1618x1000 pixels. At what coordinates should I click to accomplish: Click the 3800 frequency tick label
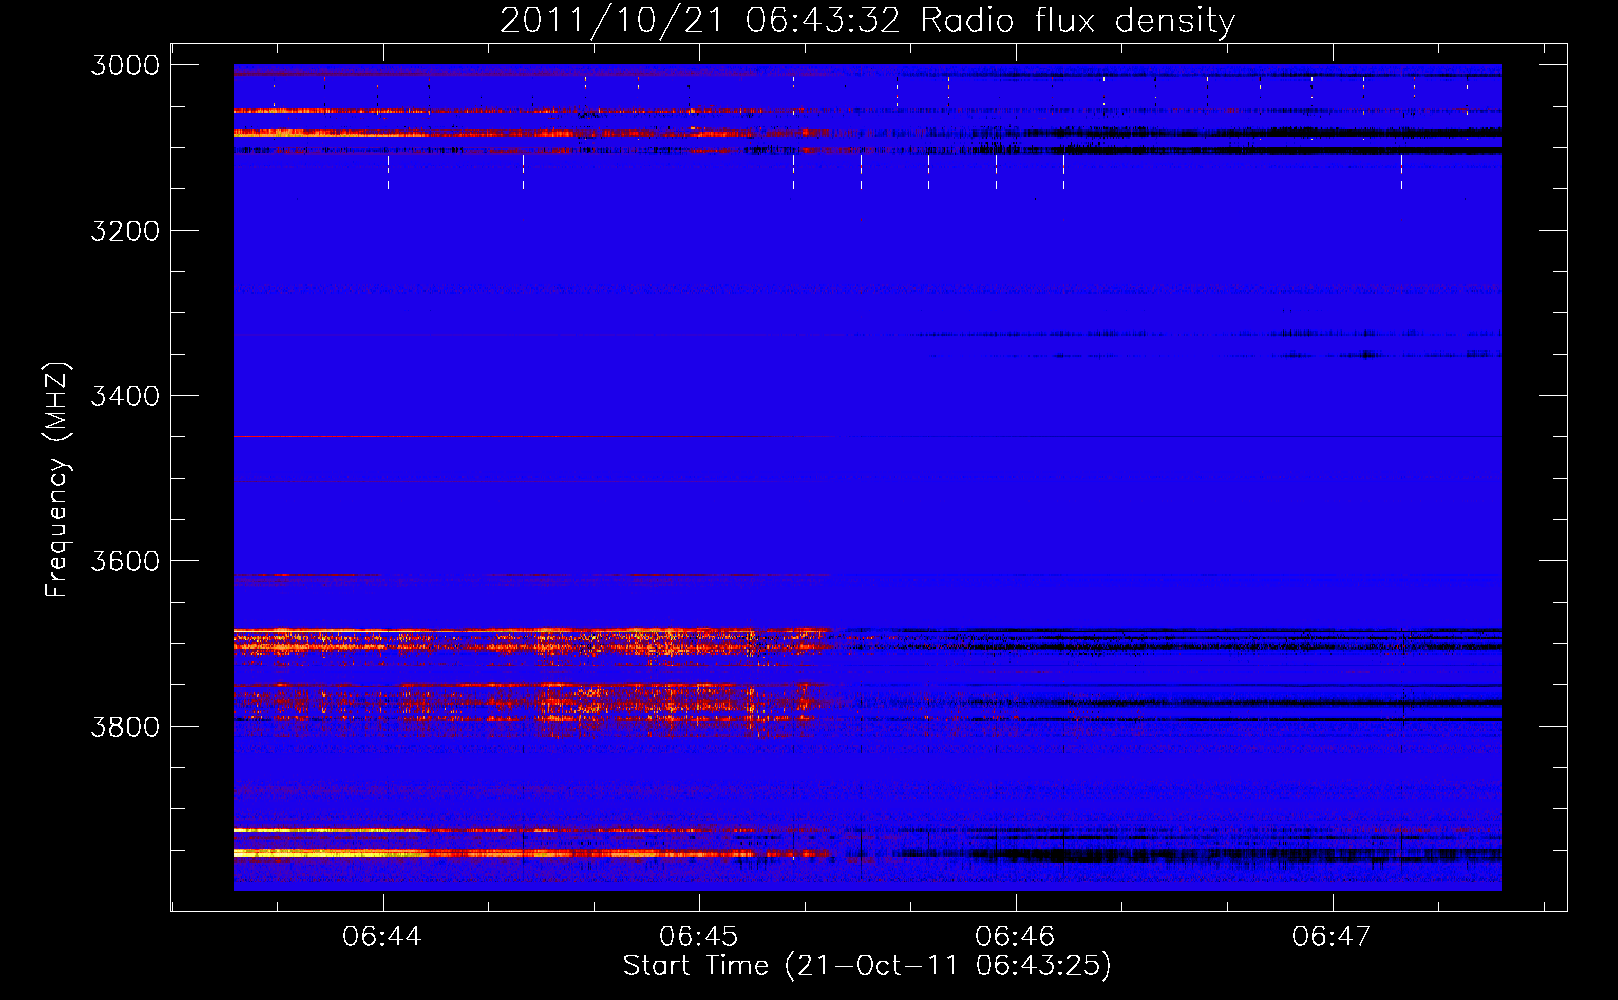point(125,726)
